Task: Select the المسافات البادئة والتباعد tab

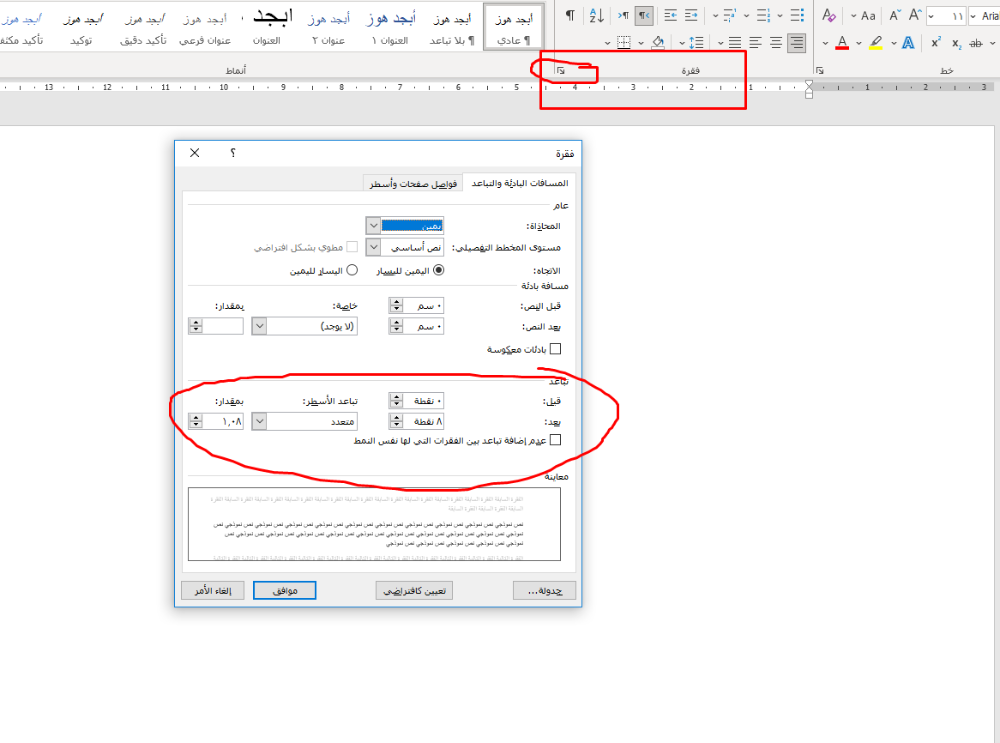Action: (x=519, y=183)
